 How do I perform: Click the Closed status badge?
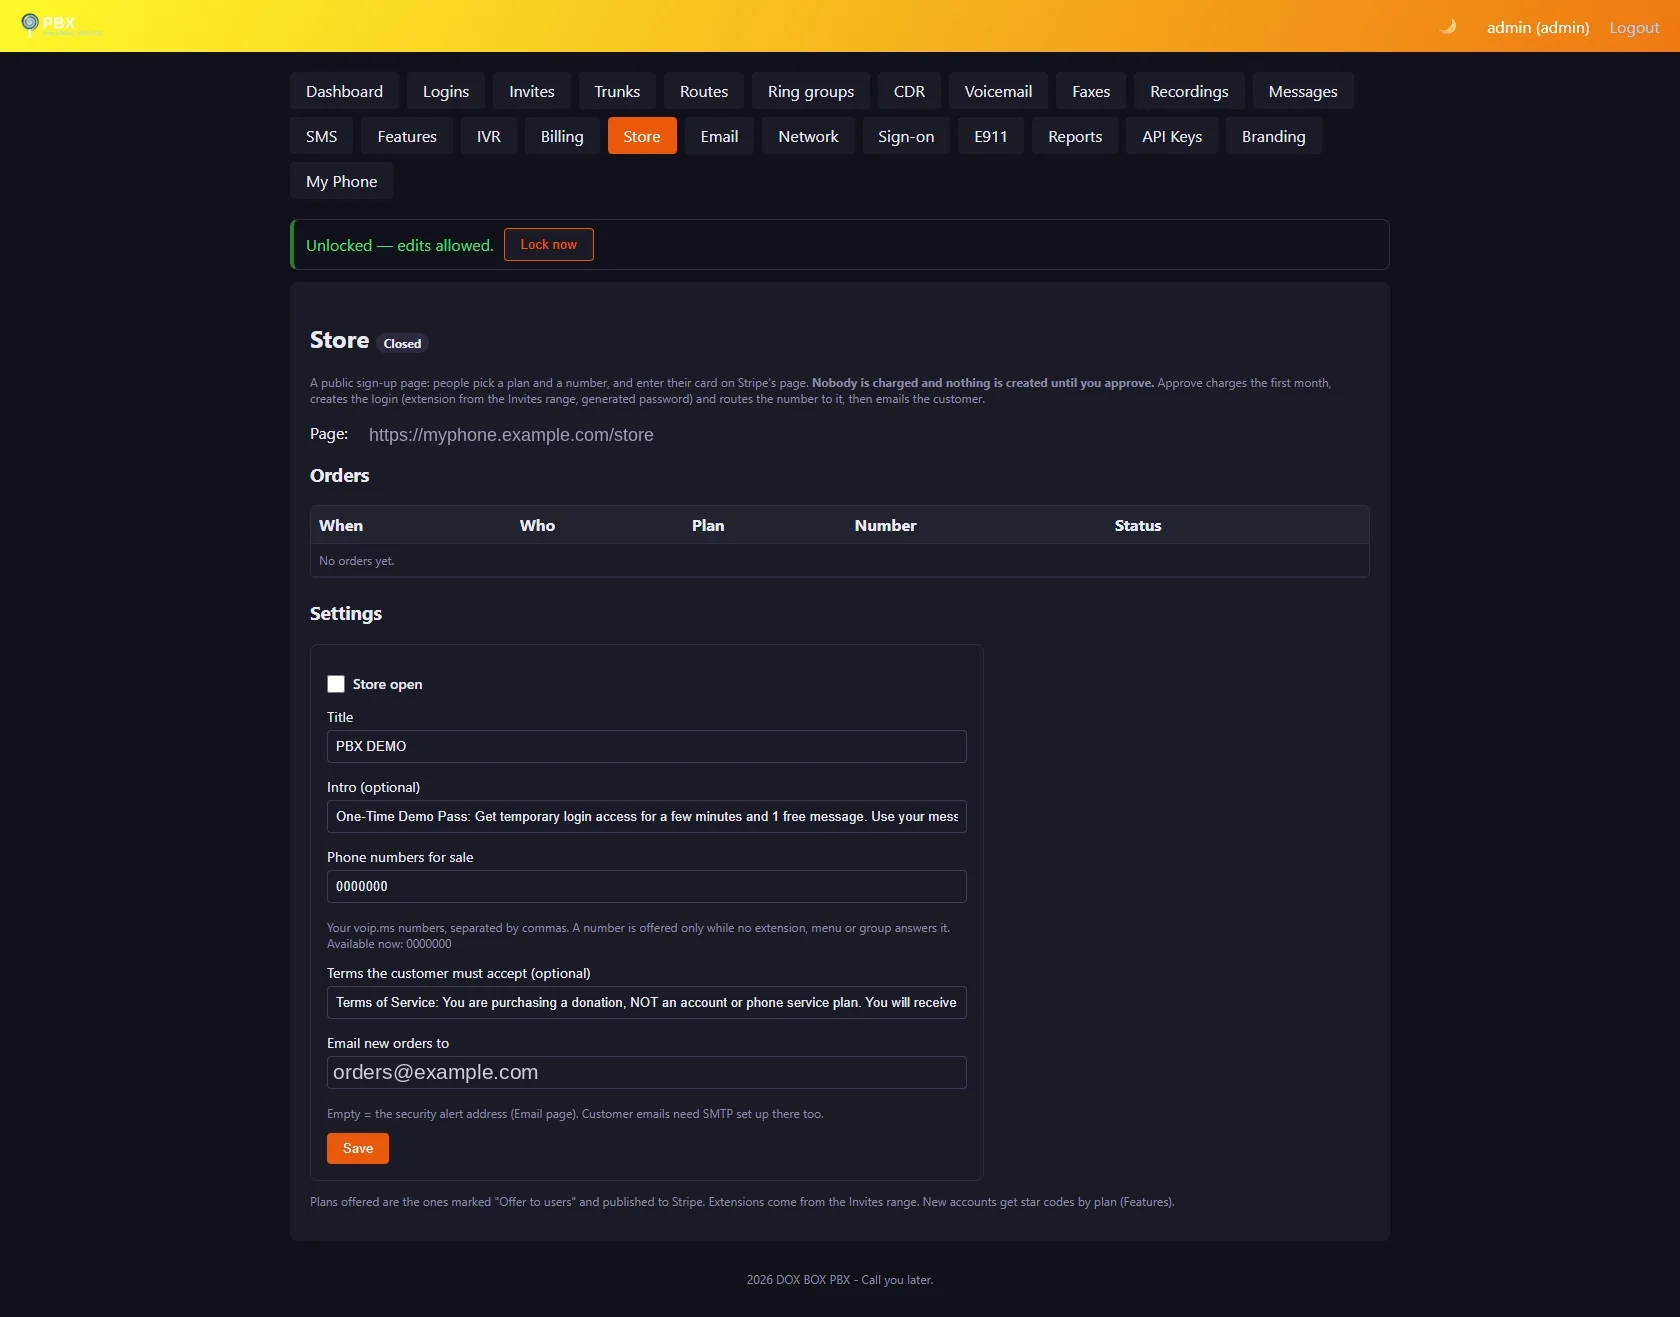click(x=402, y=343)
